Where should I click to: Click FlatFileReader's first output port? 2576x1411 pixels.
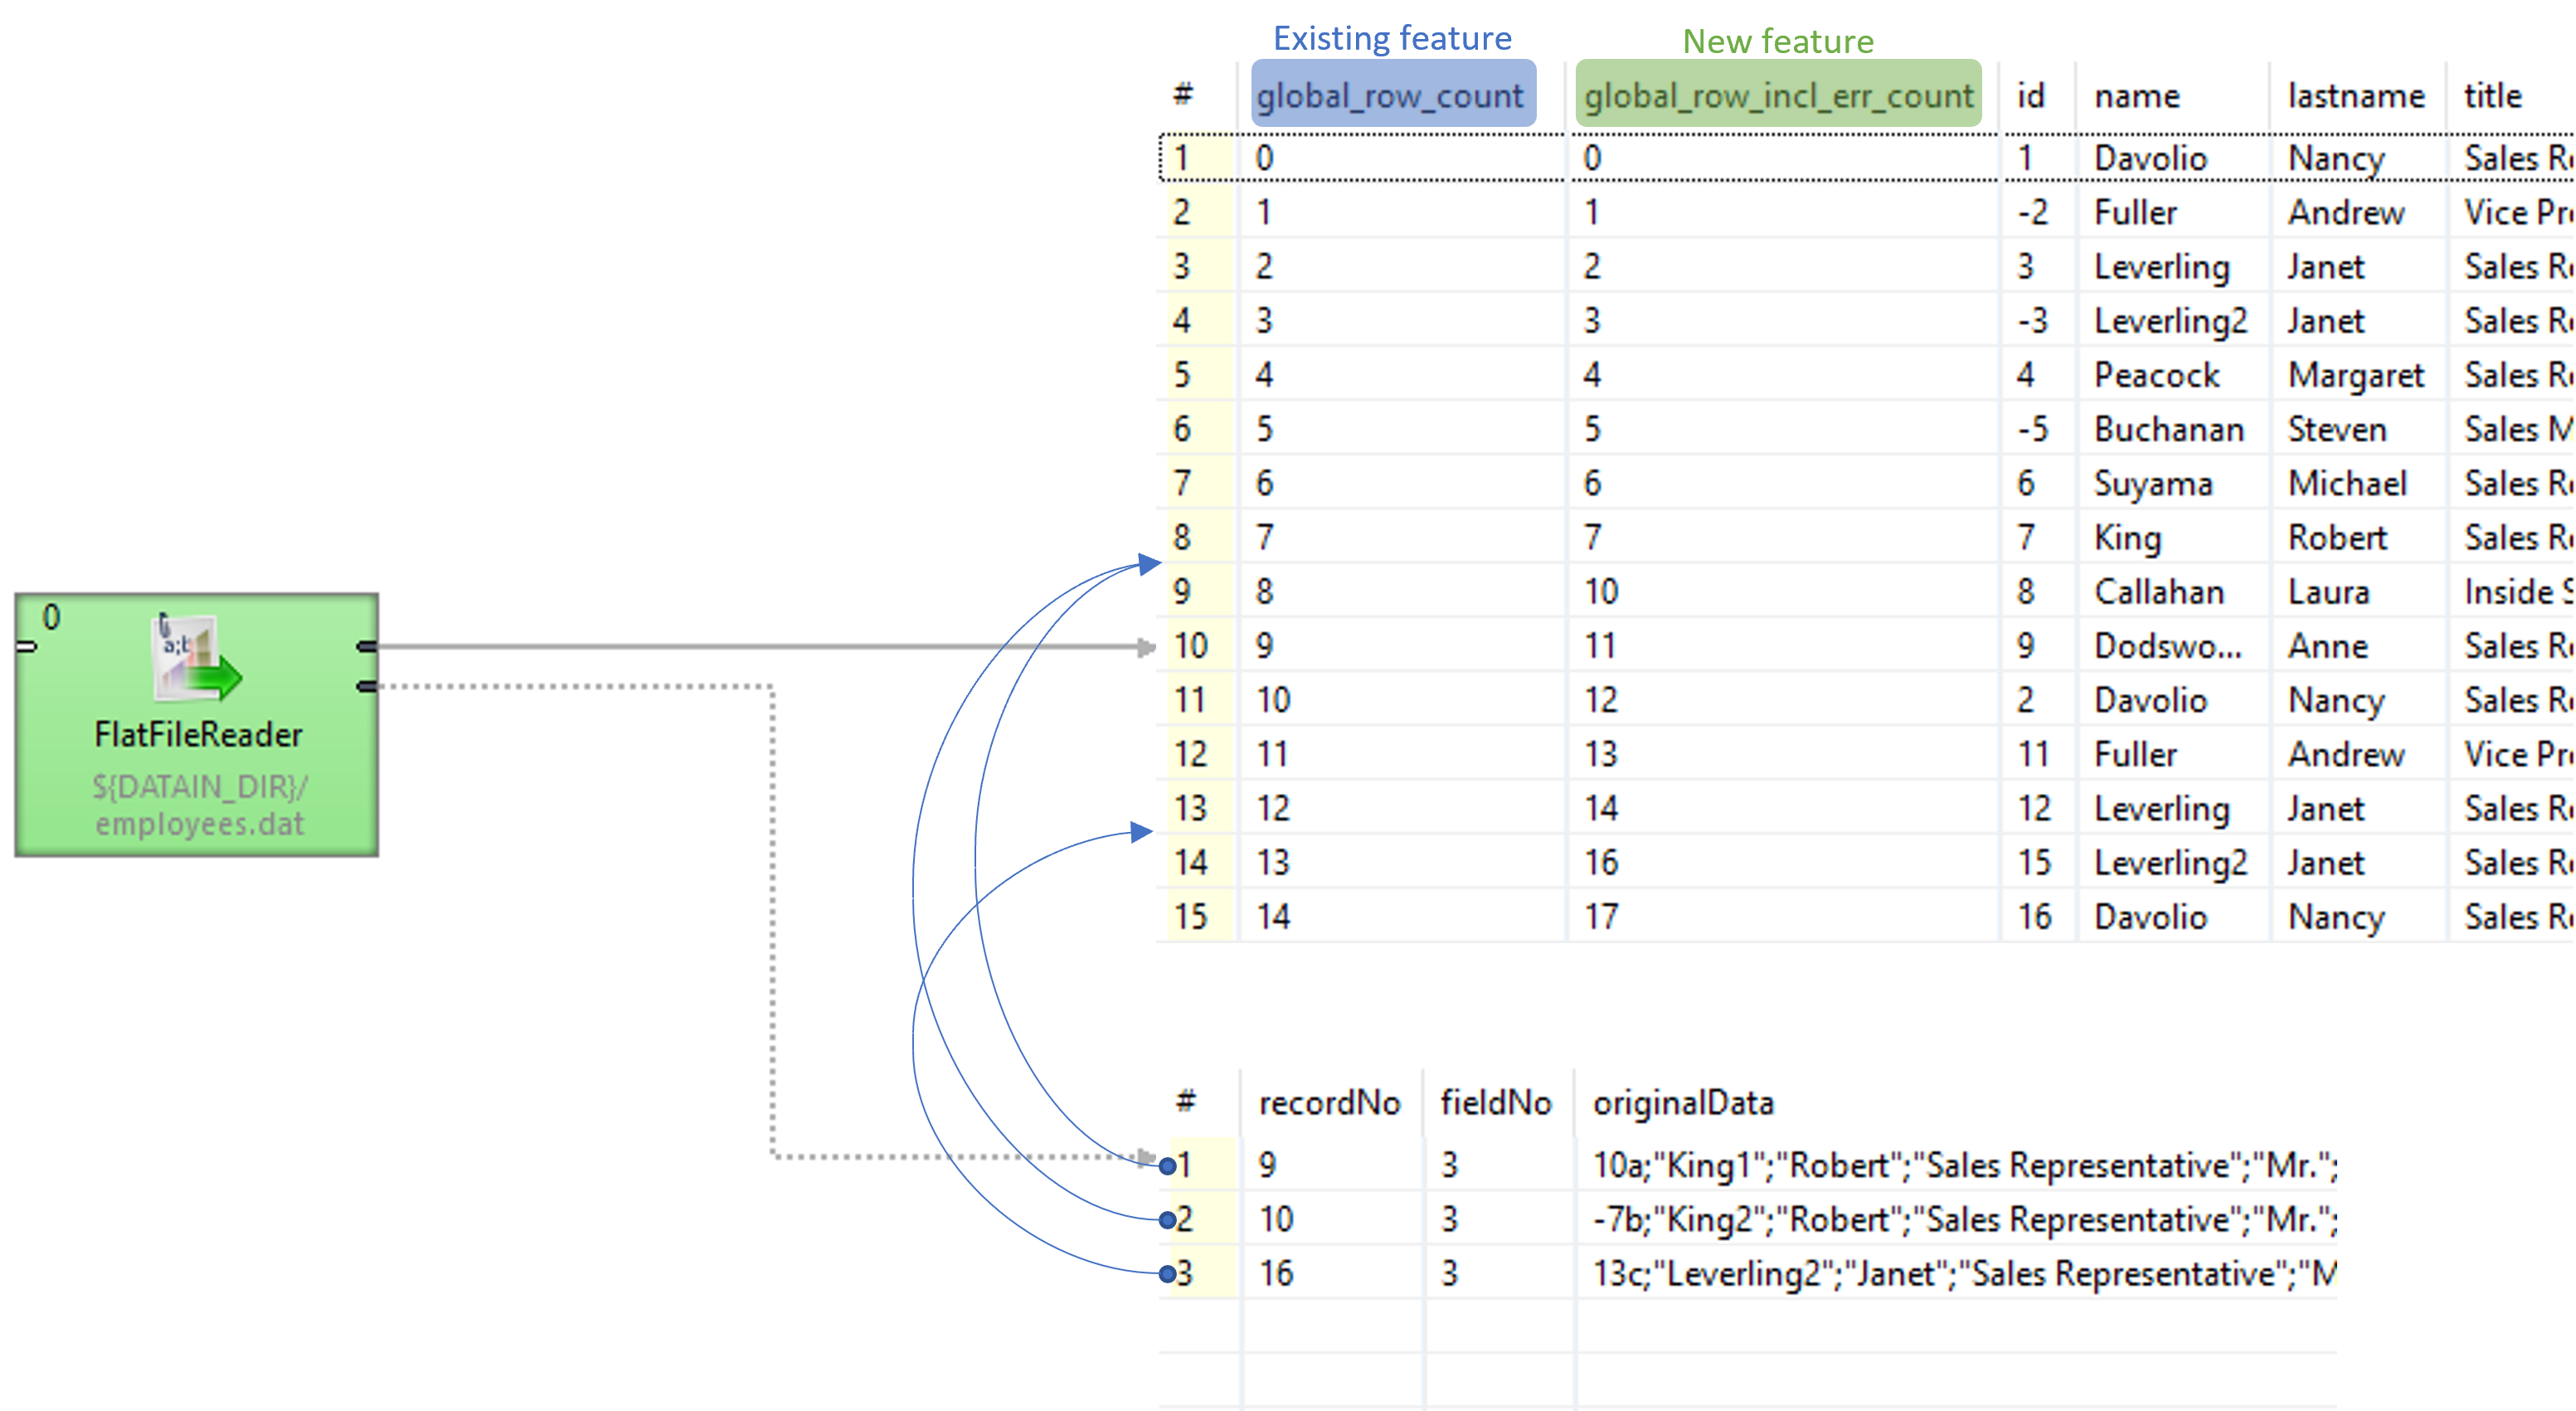(367, 647)
